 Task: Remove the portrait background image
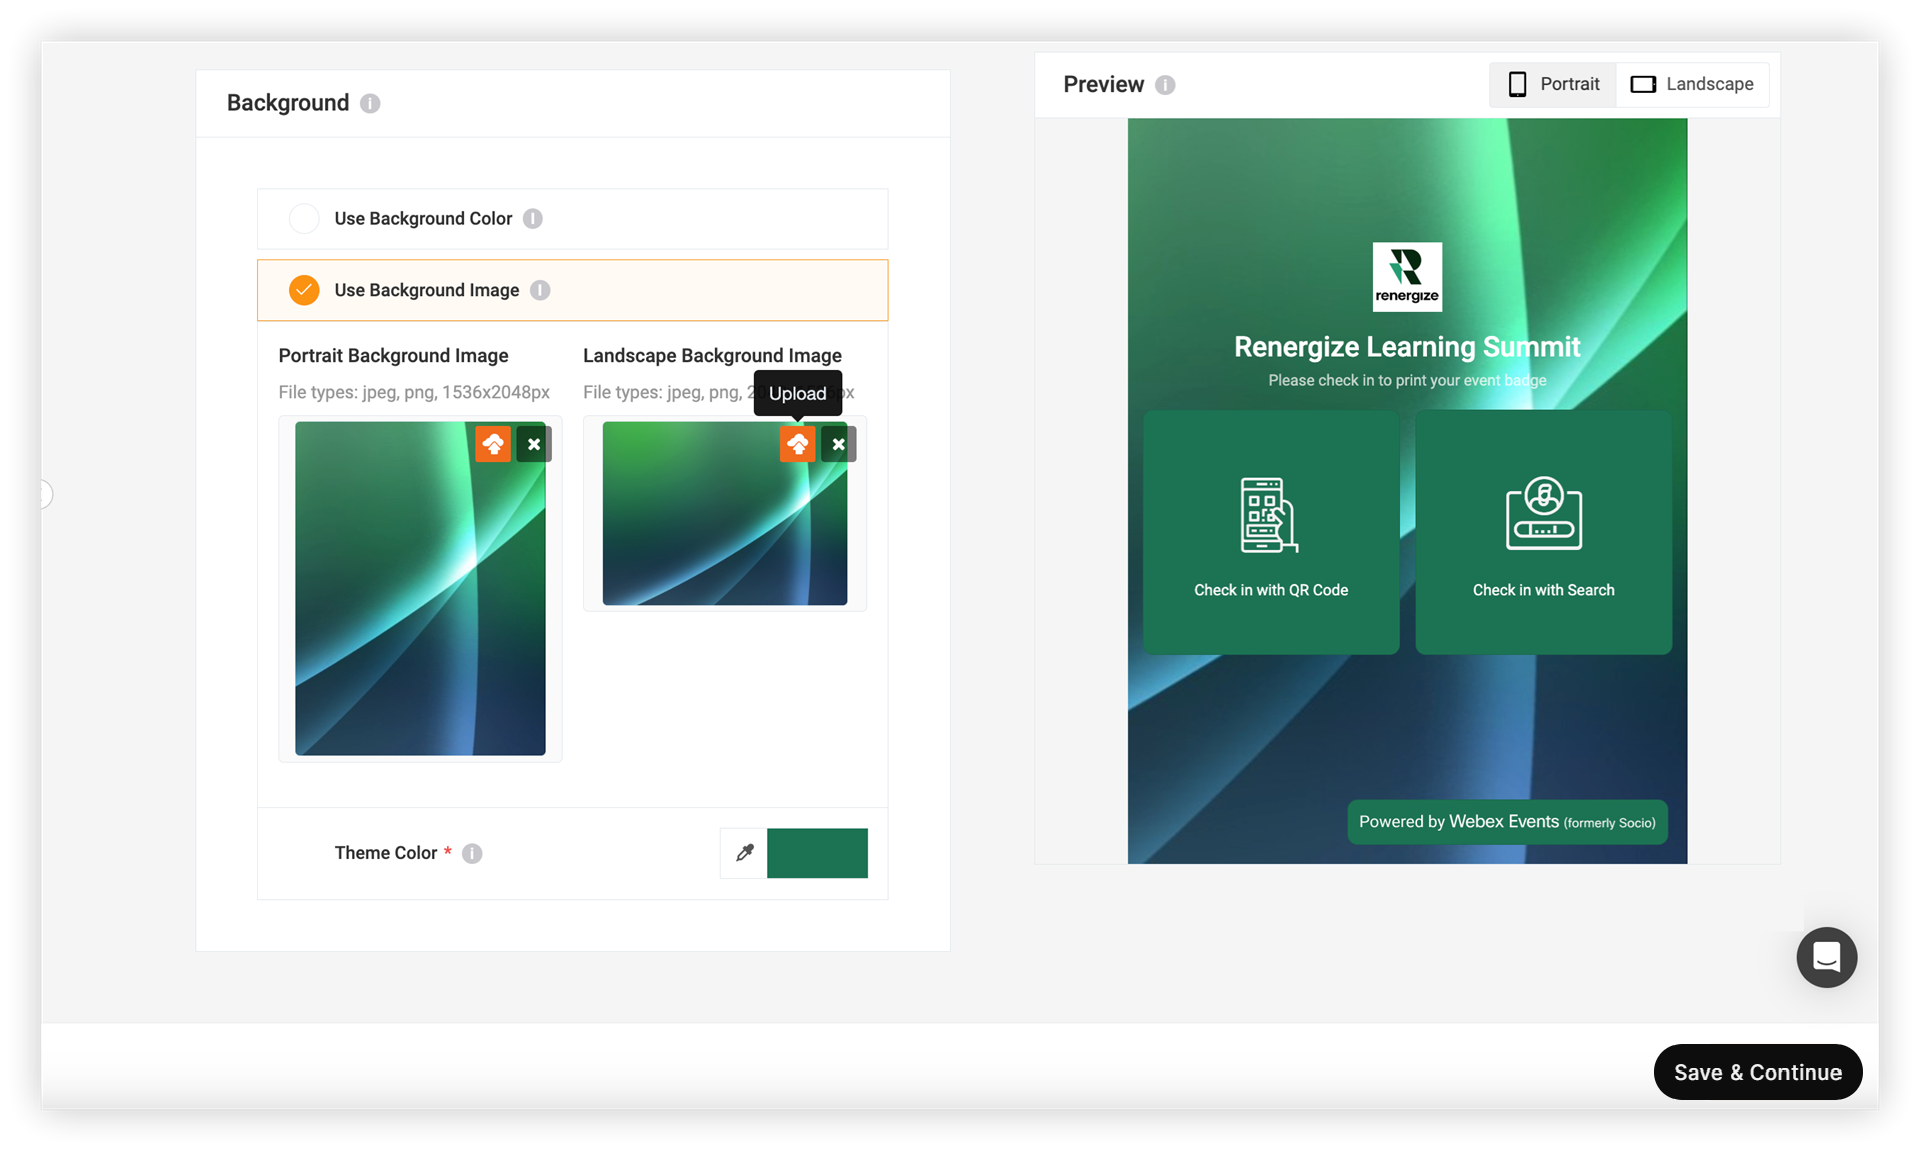[534, 444]
